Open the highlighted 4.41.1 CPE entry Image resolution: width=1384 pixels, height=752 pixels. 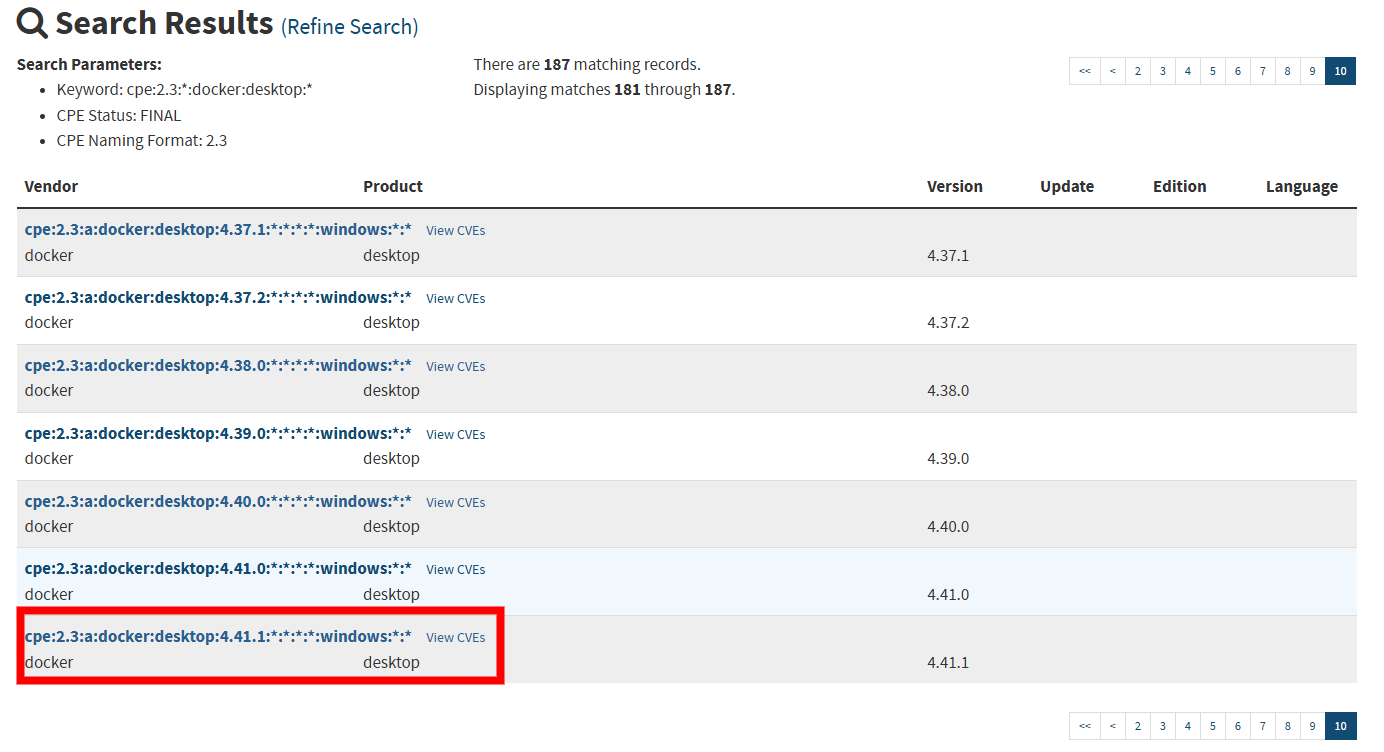pos(217,637)
